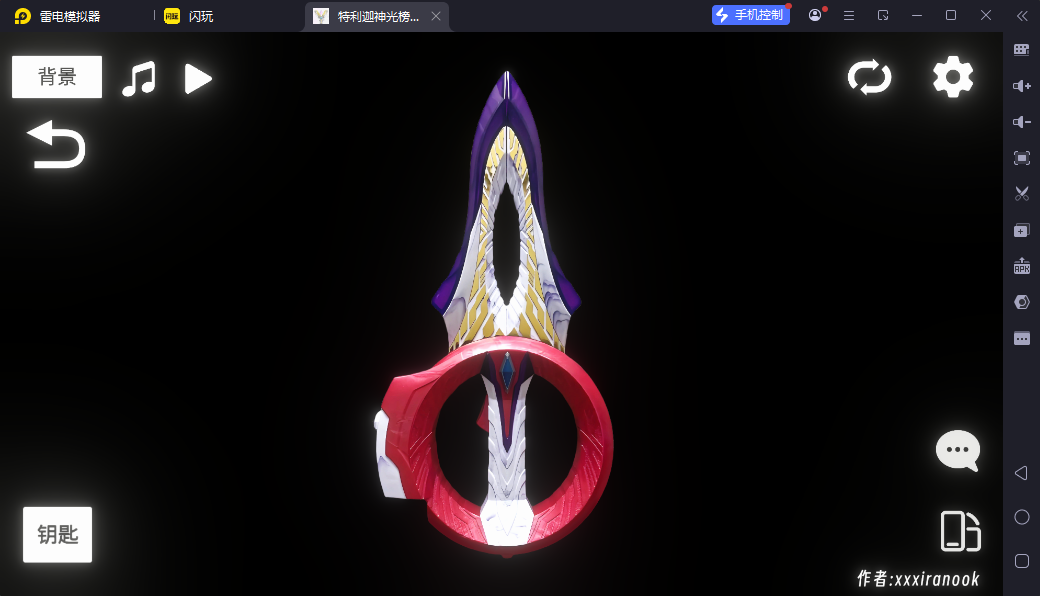This screenshot has height=596, width=1040.
Task: Open the music note menu
Action: click(139, 79)
